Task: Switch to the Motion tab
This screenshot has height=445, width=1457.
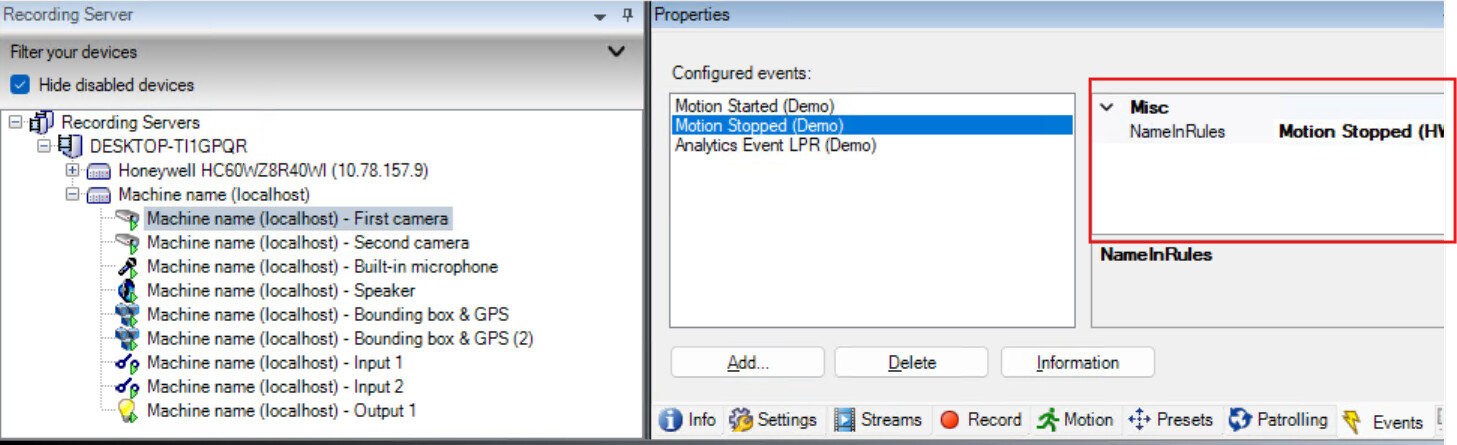Action: tap(1075, 420)
